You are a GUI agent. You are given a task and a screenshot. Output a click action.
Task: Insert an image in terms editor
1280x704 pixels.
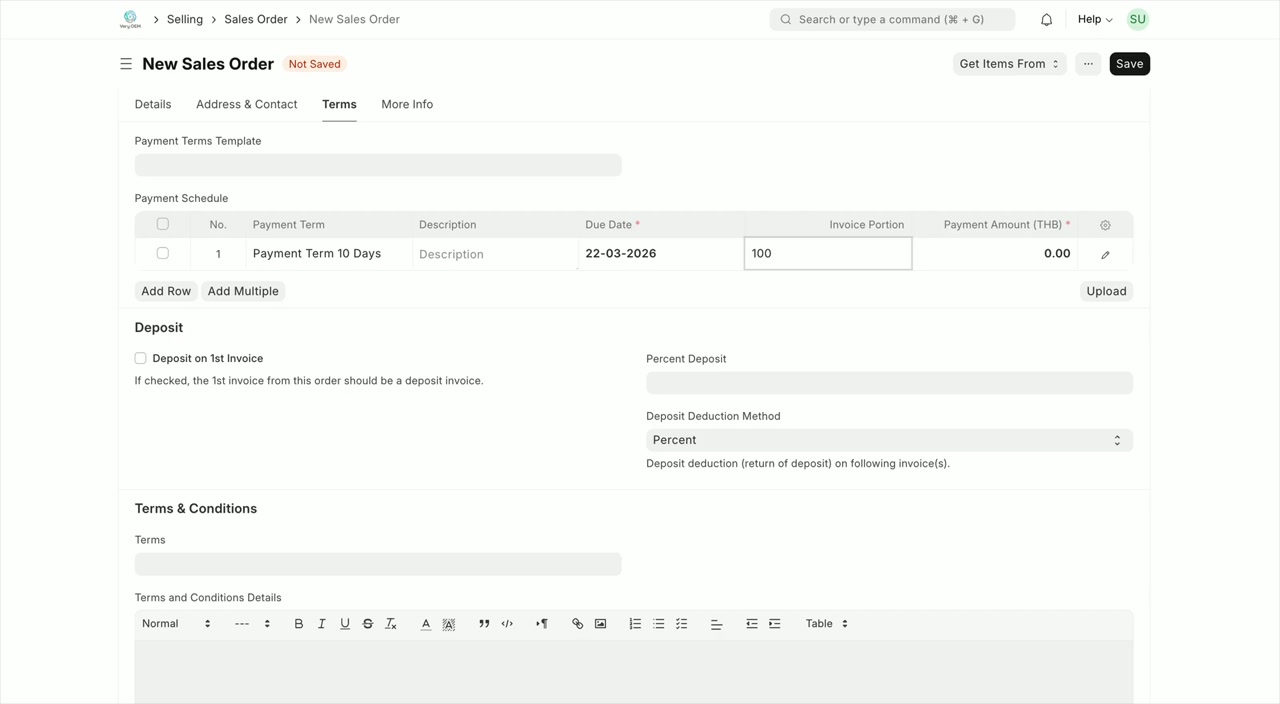click(x=600, y=624)
